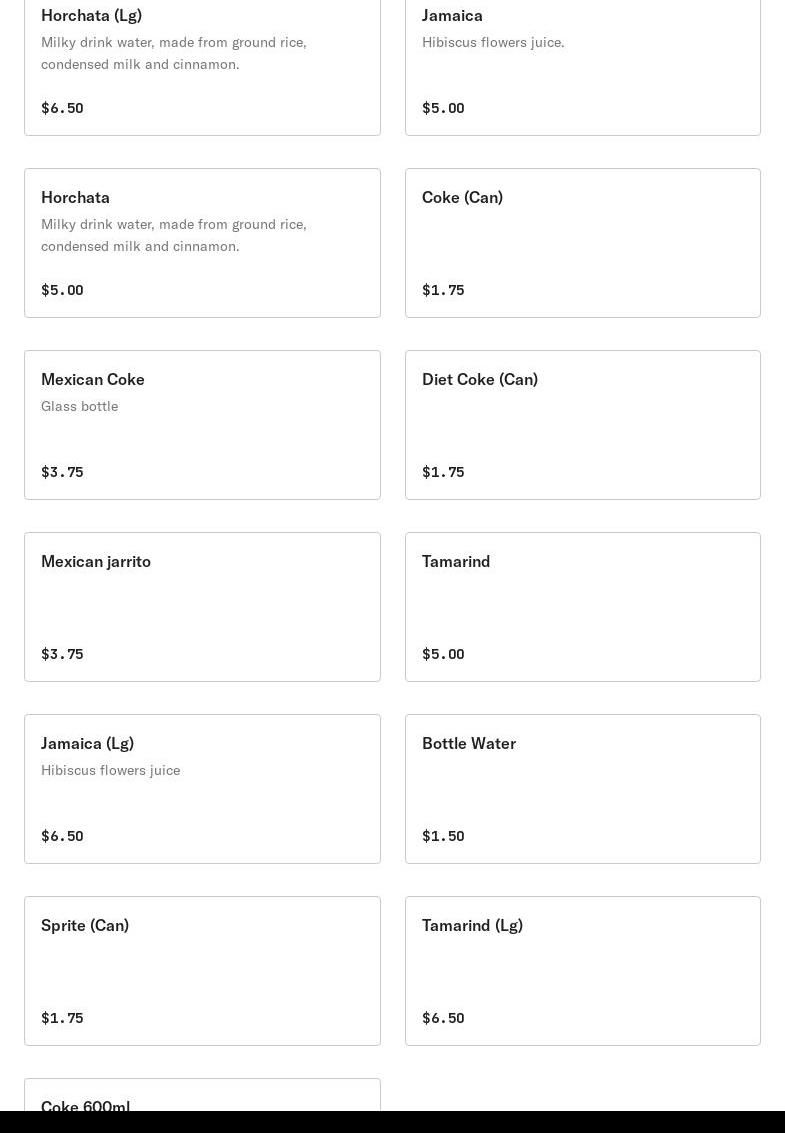
Task: Open the Mexican jarrito item card
Action: coord(202,607)
